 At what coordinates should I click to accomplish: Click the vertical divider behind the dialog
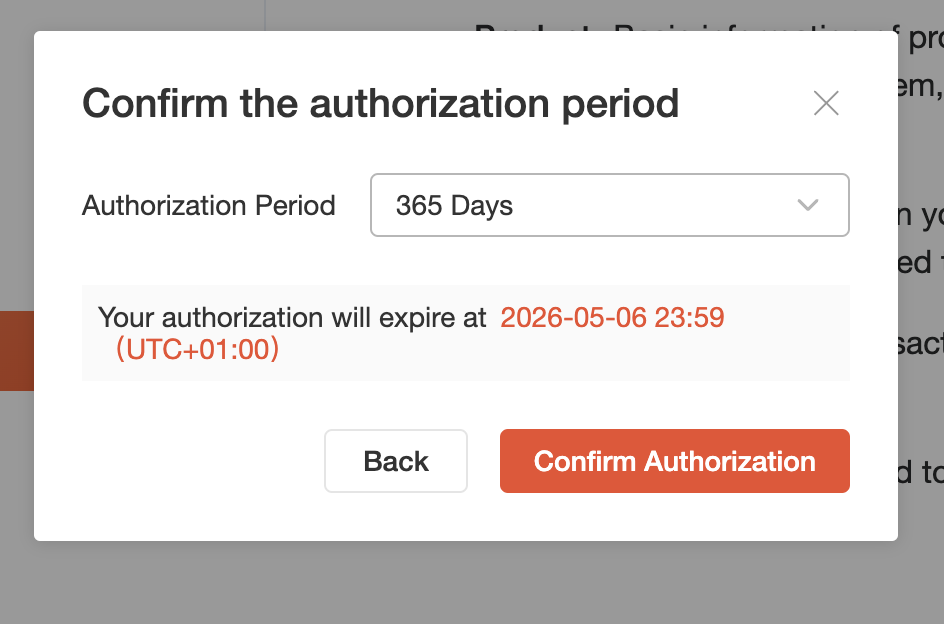264,15
